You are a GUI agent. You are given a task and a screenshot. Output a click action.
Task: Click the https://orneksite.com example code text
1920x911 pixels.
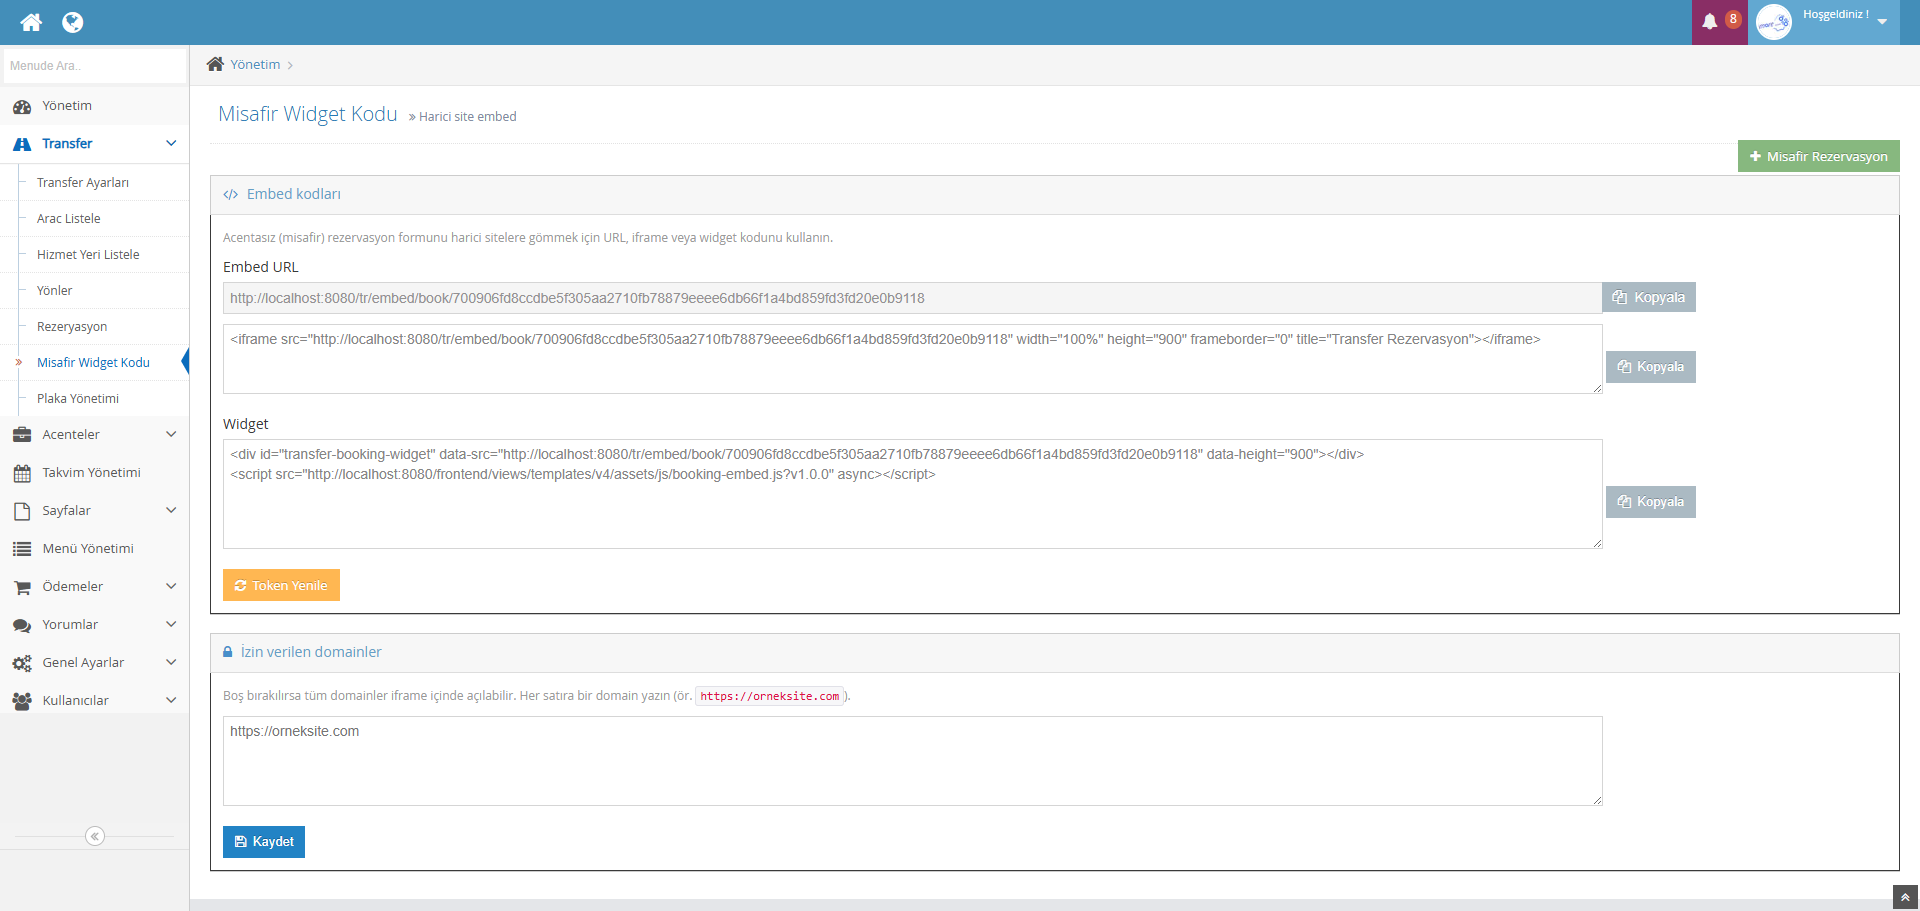770,696
